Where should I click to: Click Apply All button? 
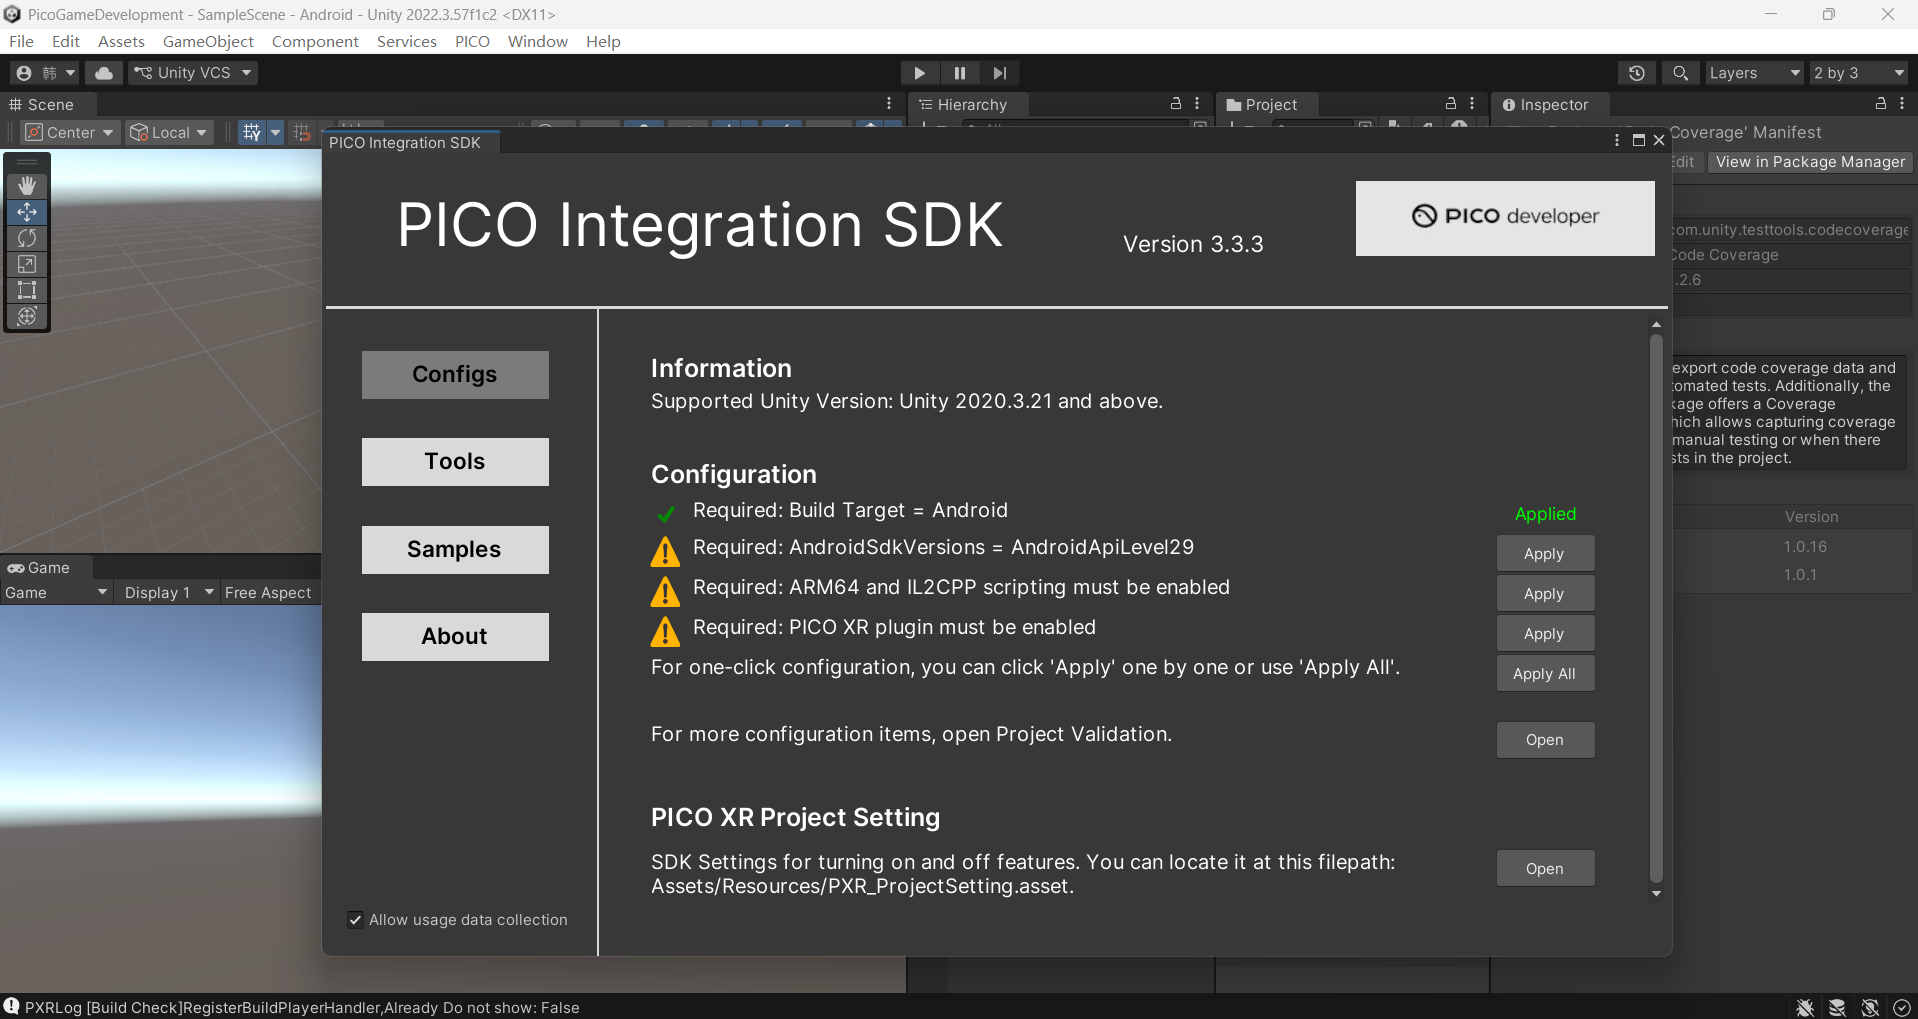(1545, 673)
